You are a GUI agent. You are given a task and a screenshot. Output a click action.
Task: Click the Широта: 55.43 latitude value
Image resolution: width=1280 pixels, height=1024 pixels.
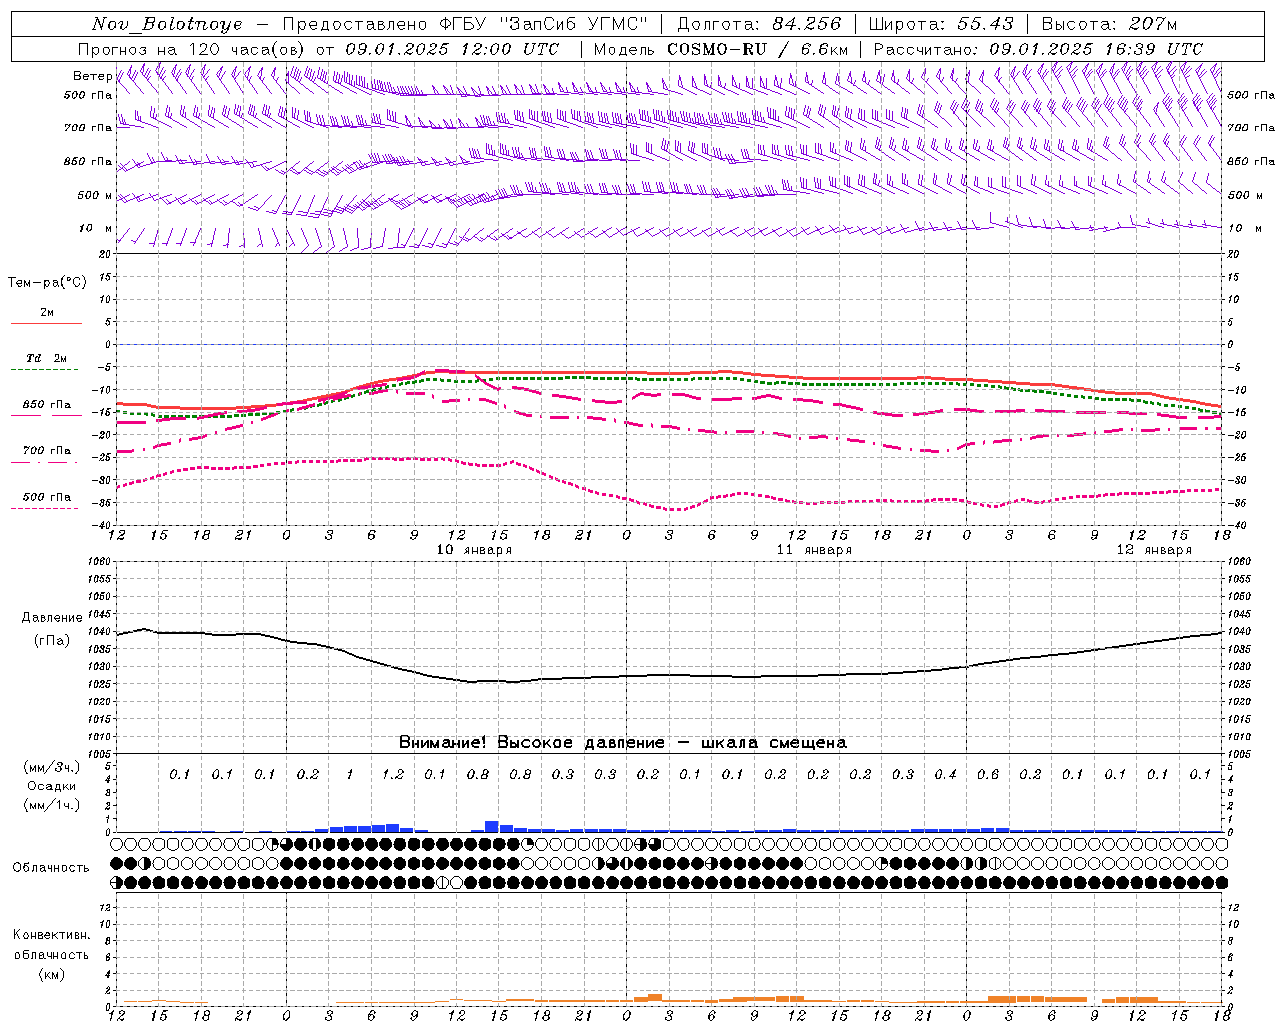coord(942,24)
